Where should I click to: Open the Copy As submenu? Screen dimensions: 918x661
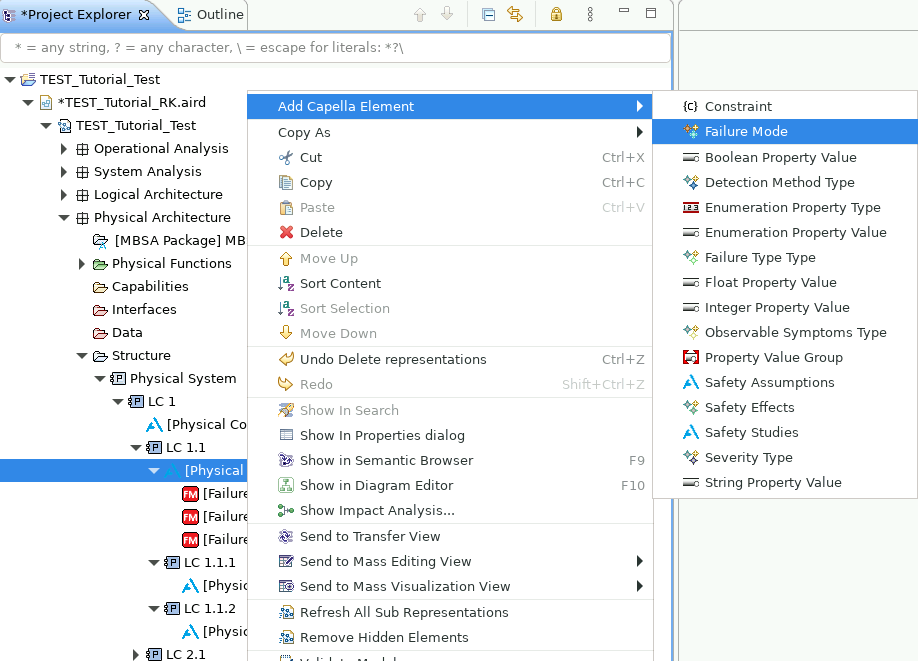[x=450, y=132]
